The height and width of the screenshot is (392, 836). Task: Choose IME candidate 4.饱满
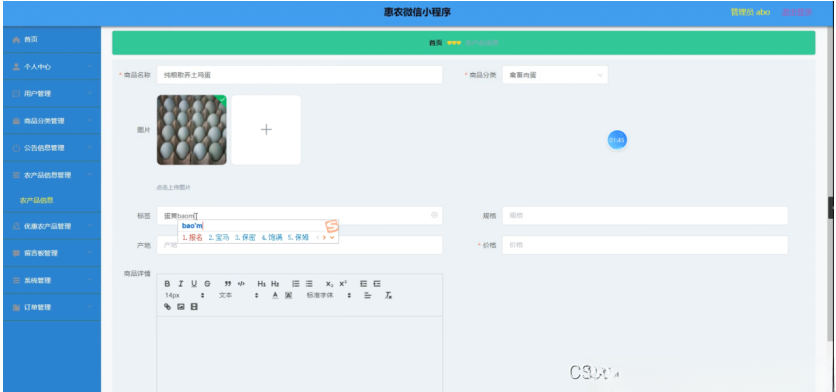point(272,237)
